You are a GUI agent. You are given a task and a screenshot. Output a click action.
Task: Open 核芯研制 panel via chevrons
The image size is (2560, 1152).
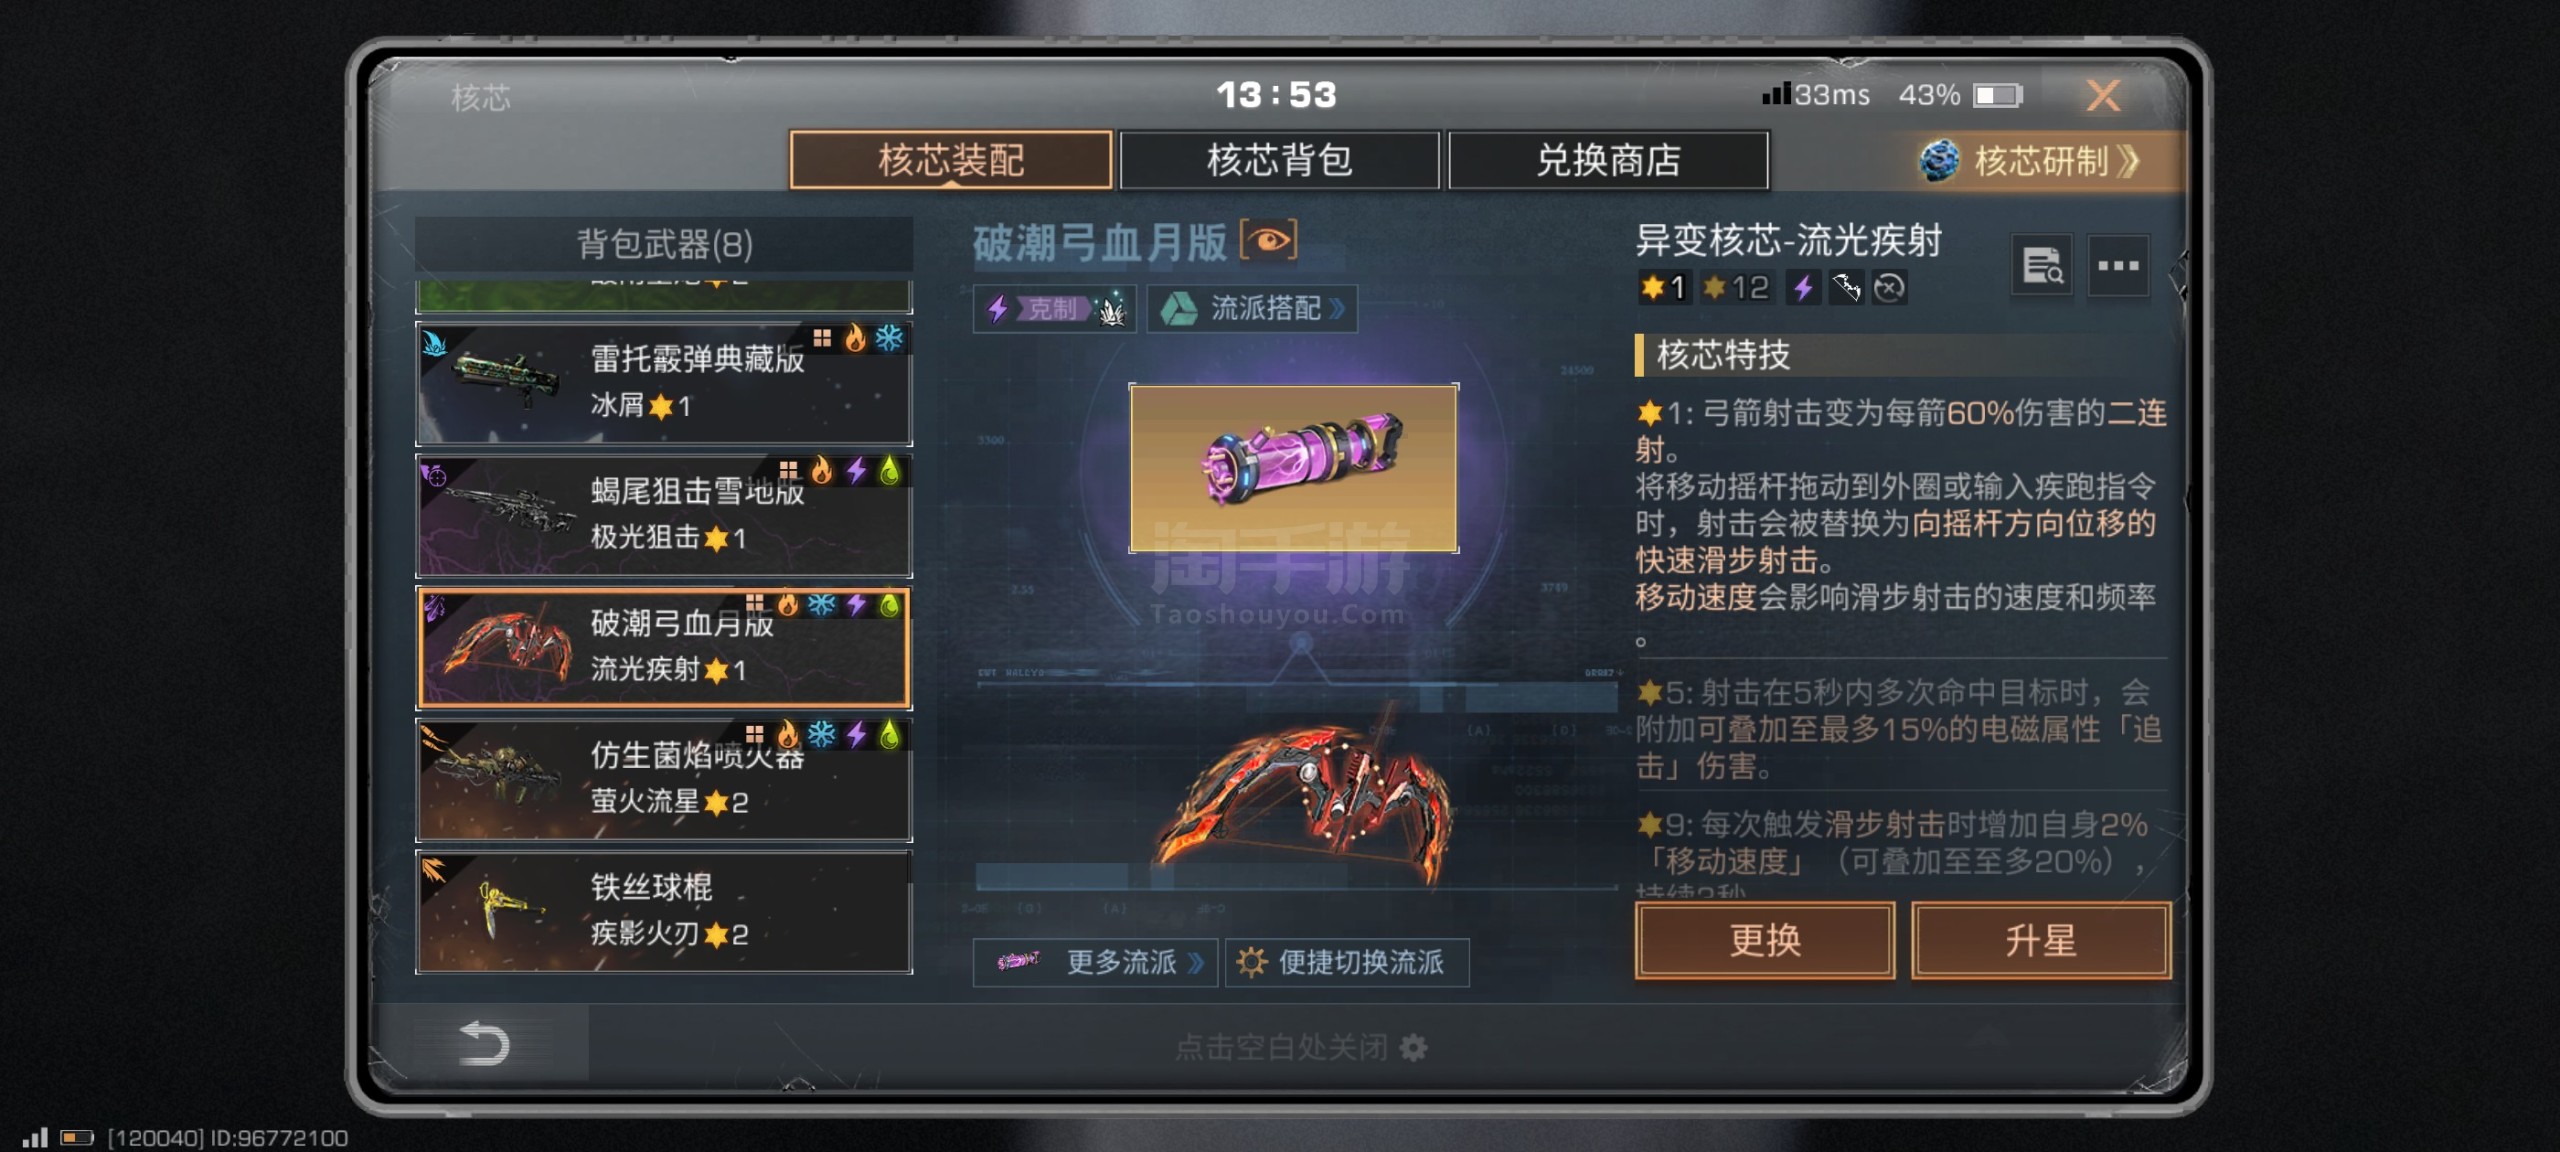click(2128, 160)
